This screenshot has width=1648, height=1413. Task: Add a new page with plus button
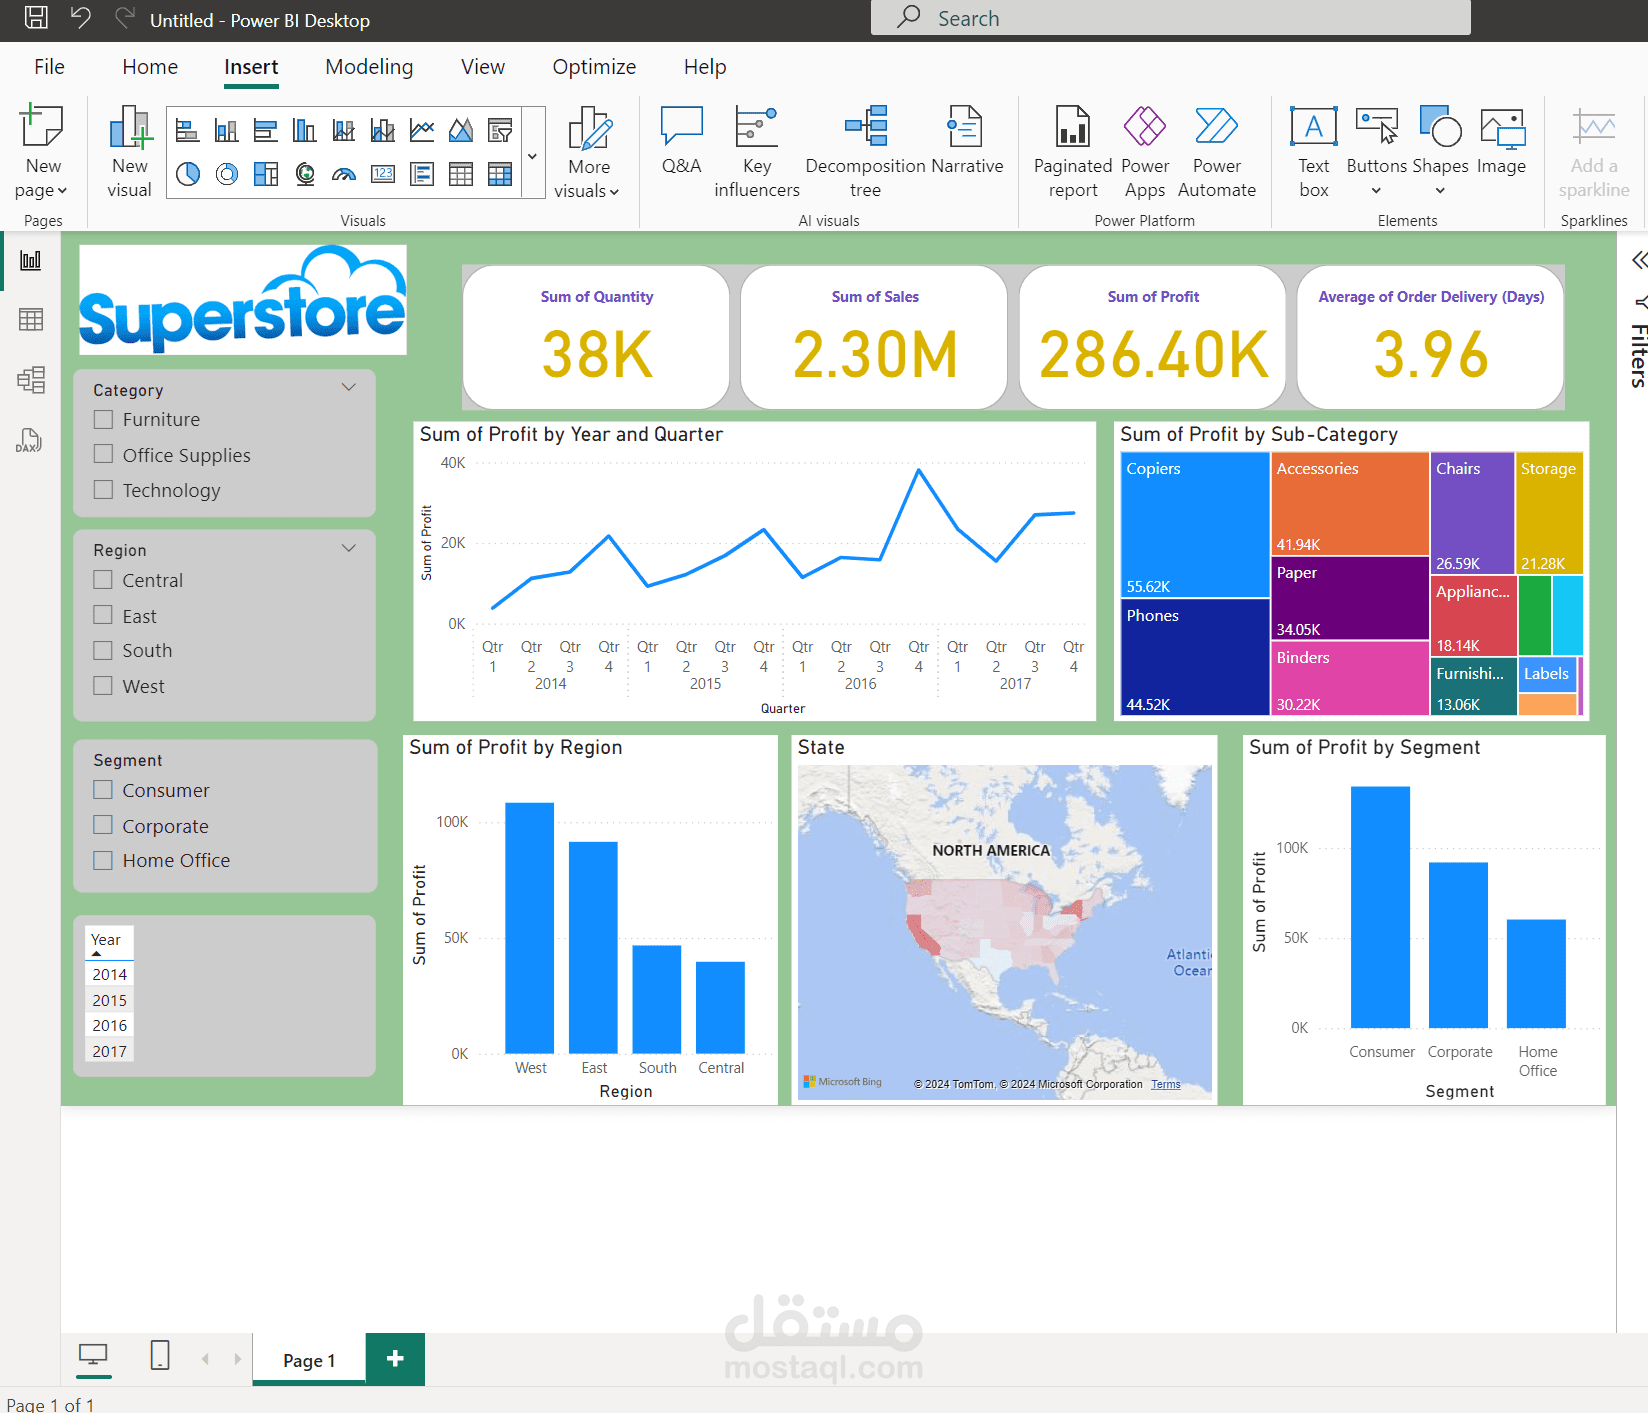(395, 1358)
